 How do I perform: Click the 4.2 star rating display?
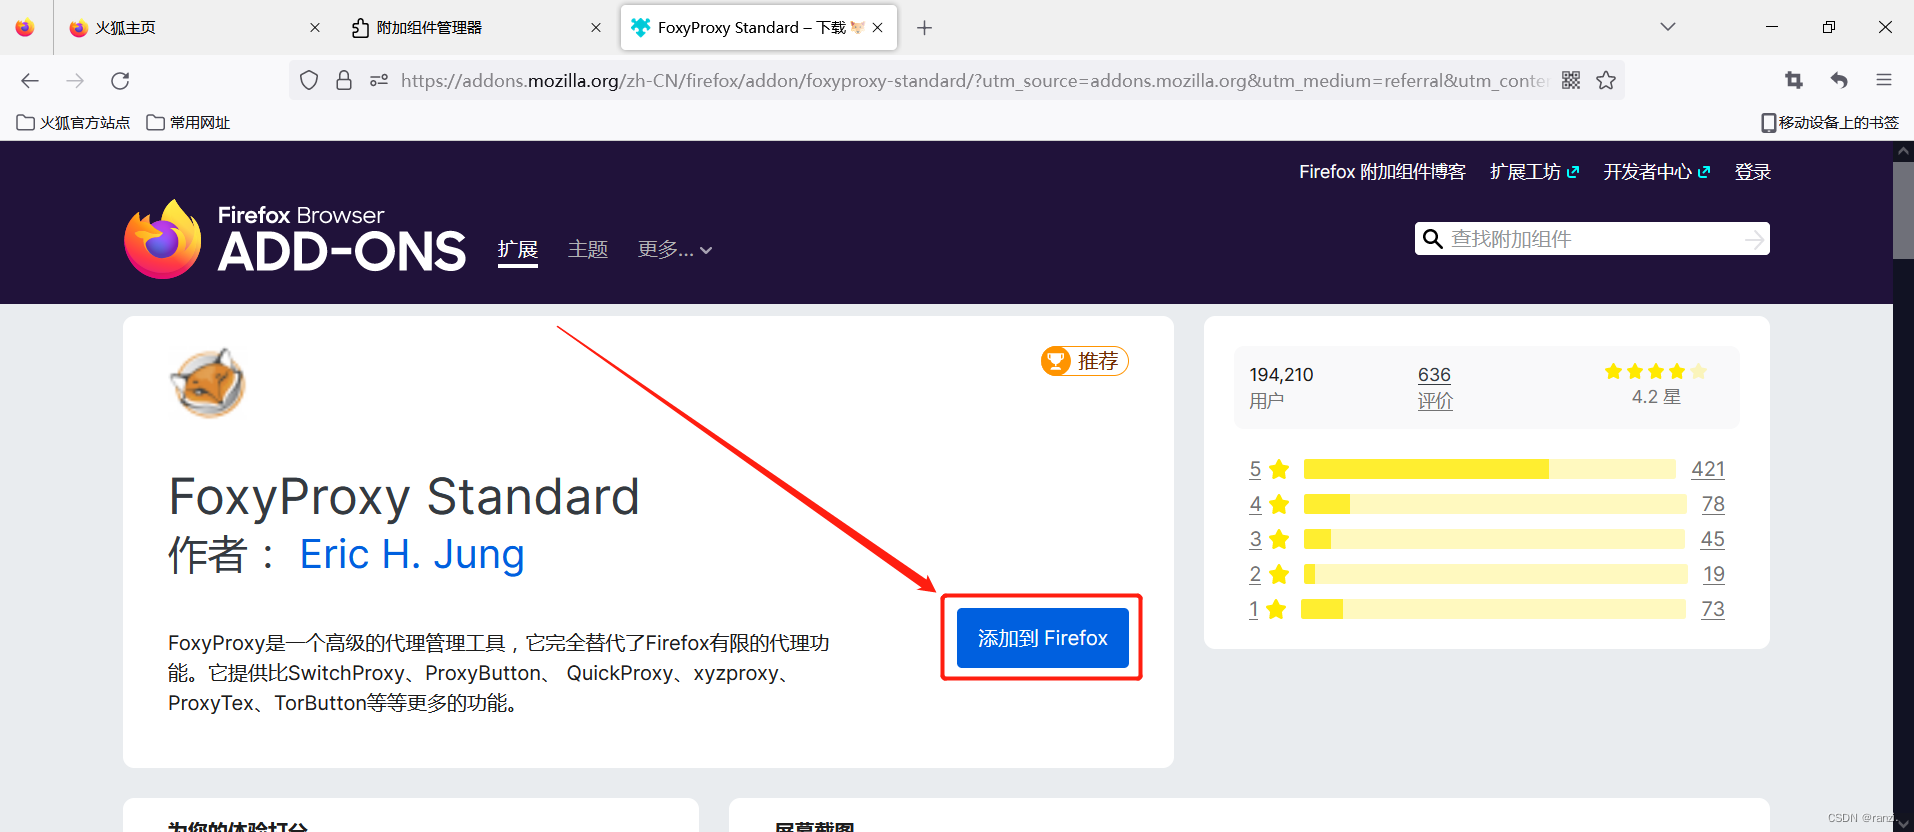tap(1656, 385)
